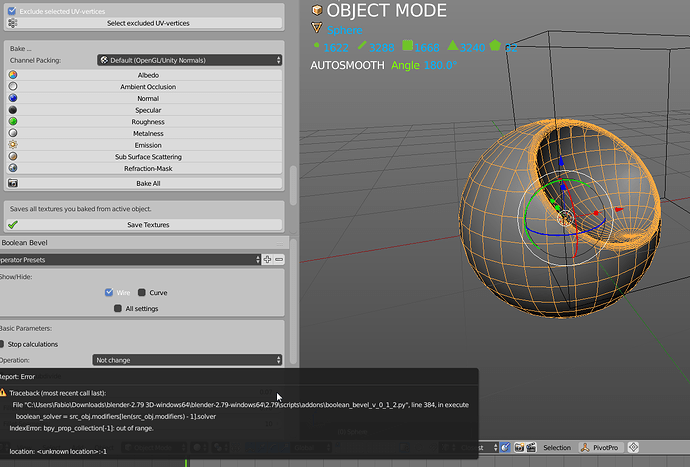
Task: Click the 'IndexError: bpy_prop_collection' line
Action: [81, 428]
